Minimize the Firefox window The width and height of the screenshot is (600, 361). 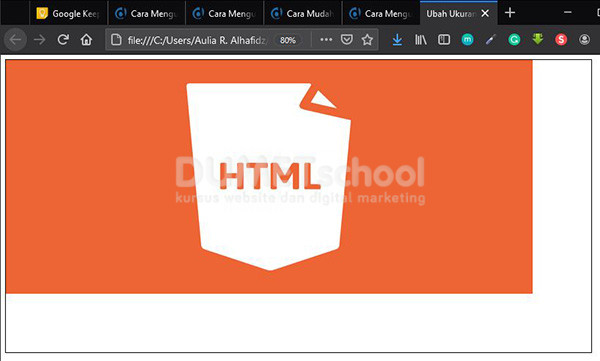point(568,13)
